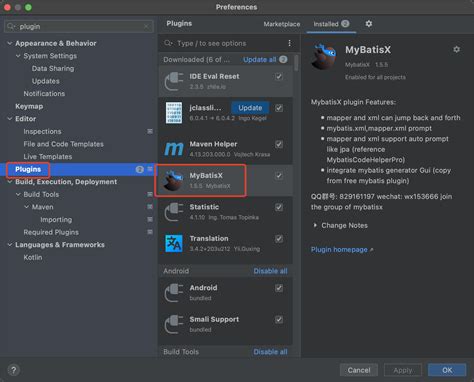Click the MyBatisX bird icon in plugin list
Viewport: 474px width, 382px height.
[172, 180]
